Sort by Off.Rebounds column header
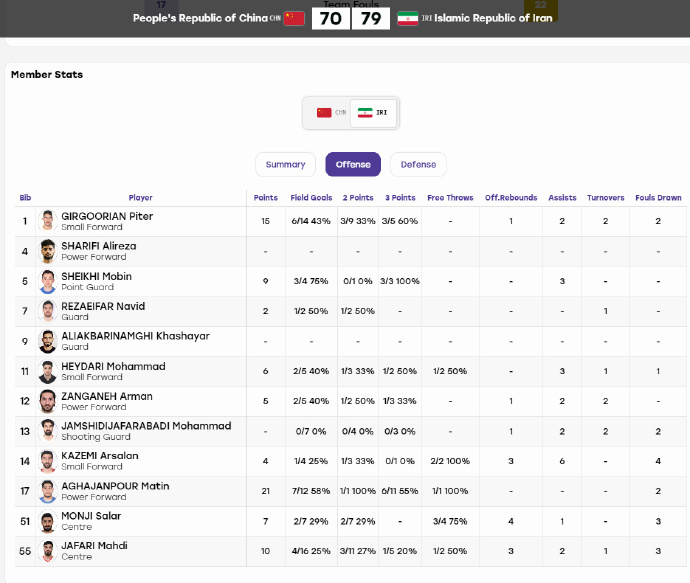 click(511, 198)
